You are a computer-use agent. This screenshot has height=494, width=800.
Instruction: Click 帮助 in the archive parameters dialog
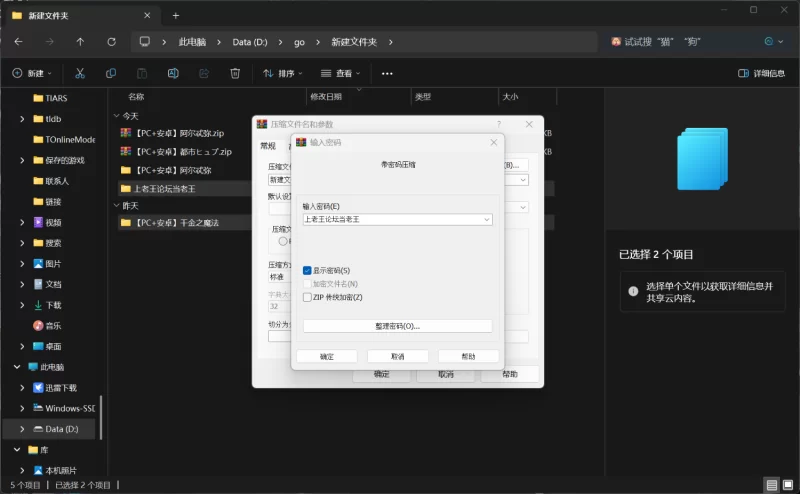[510, 374]
